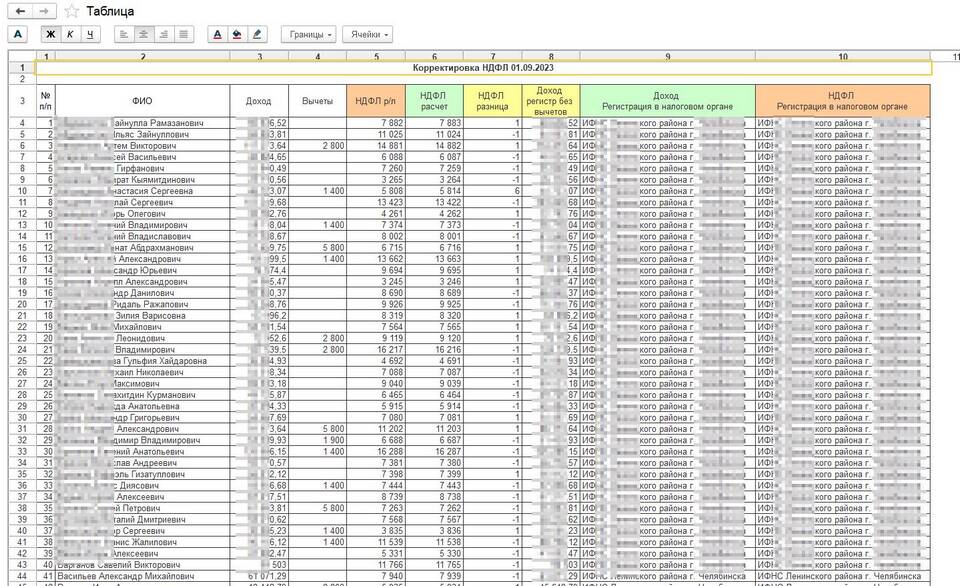
Task: Click НДФЛ р/л value 14 881
Action: pyautogui.click(x=375, y=146)
